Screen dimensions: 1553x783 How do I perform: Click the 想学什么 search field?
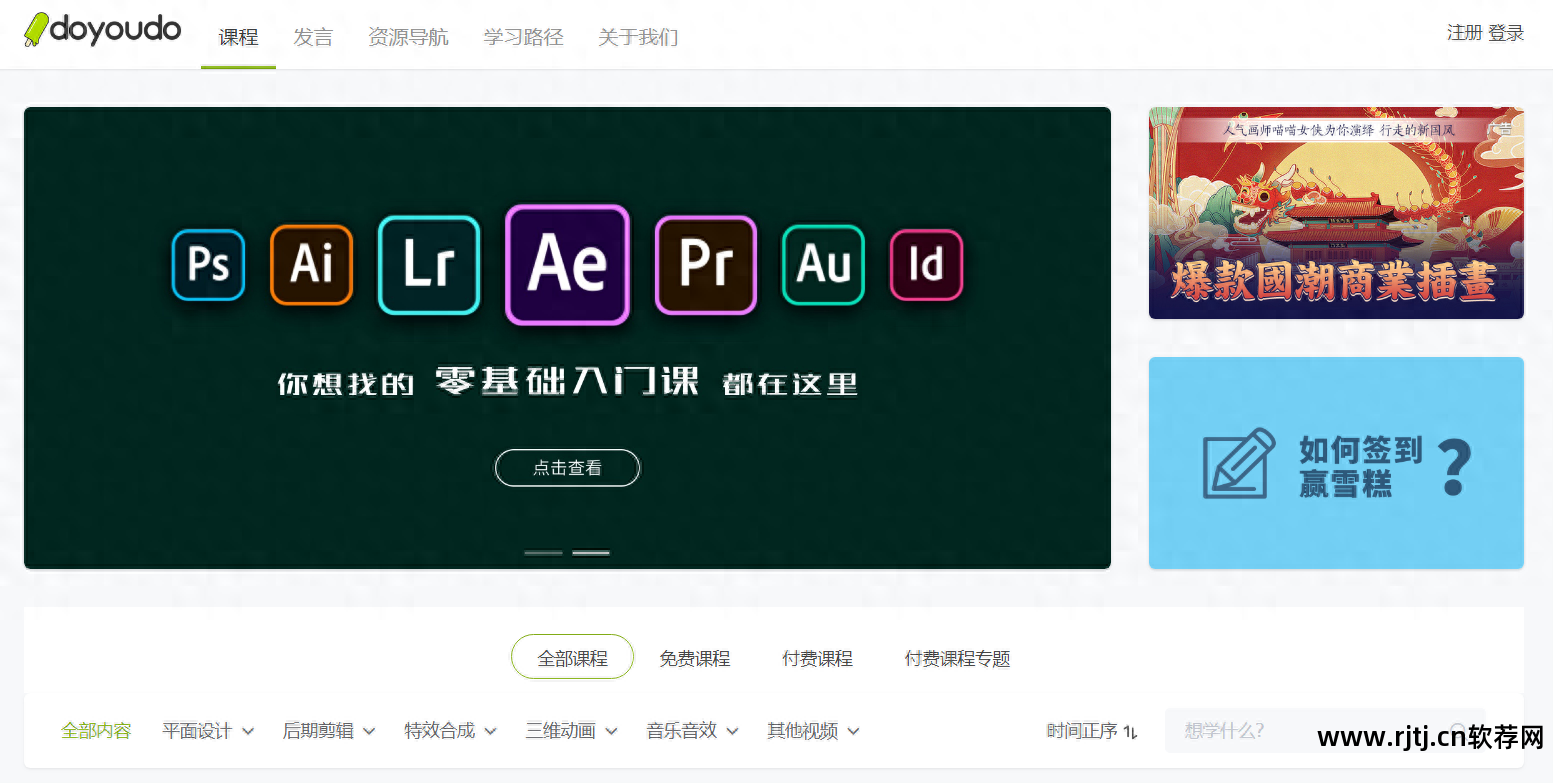(1300, 731)
